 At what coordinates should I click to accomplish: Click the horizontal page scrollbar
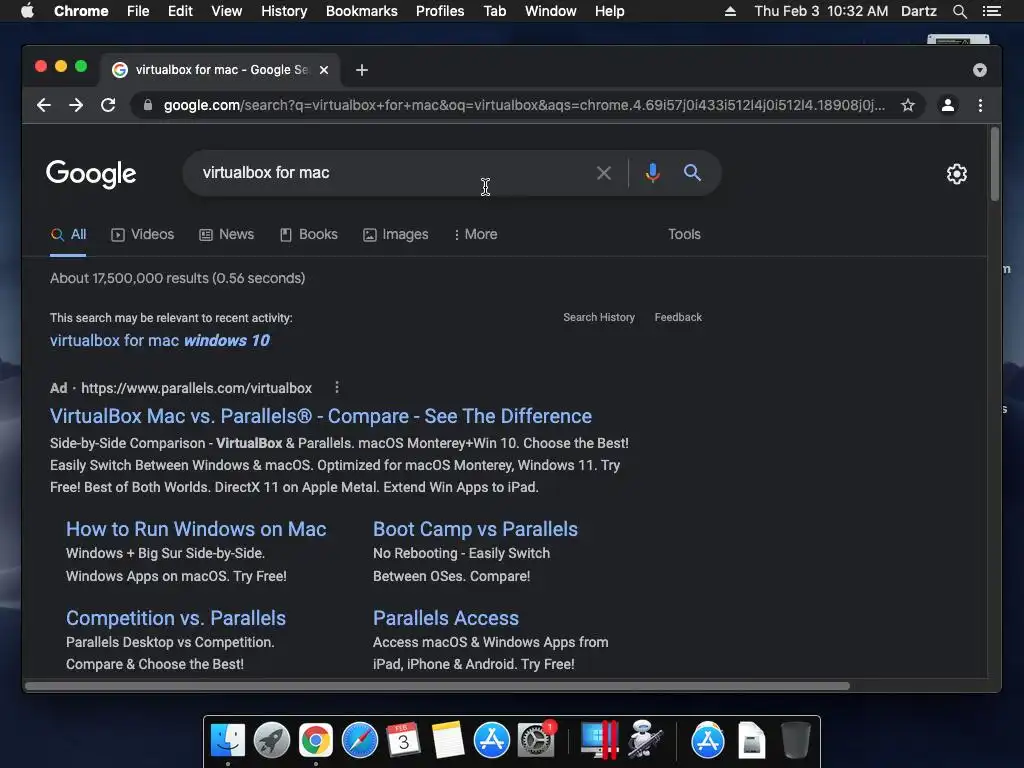click(x=438, y=686)
